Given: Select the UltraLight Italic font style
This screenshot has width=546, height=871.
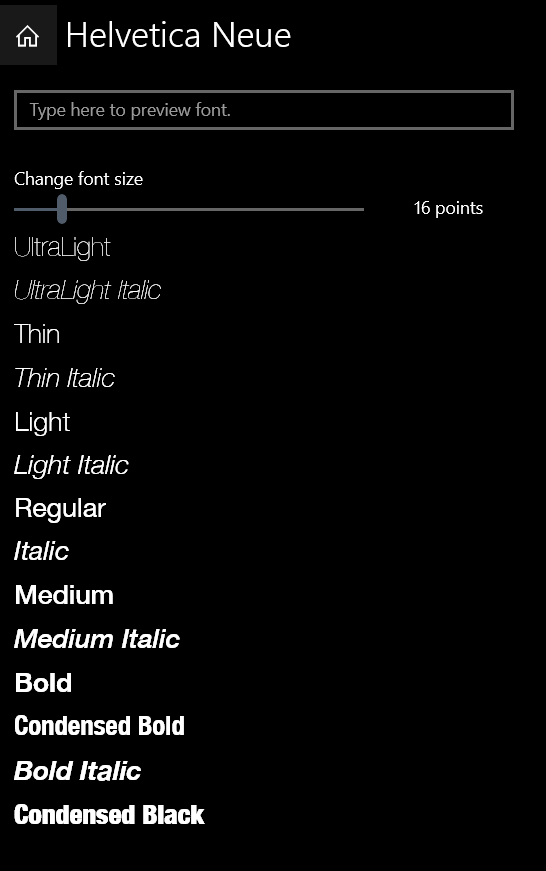Looking at the screenshot, I should (x=88, y=291).
